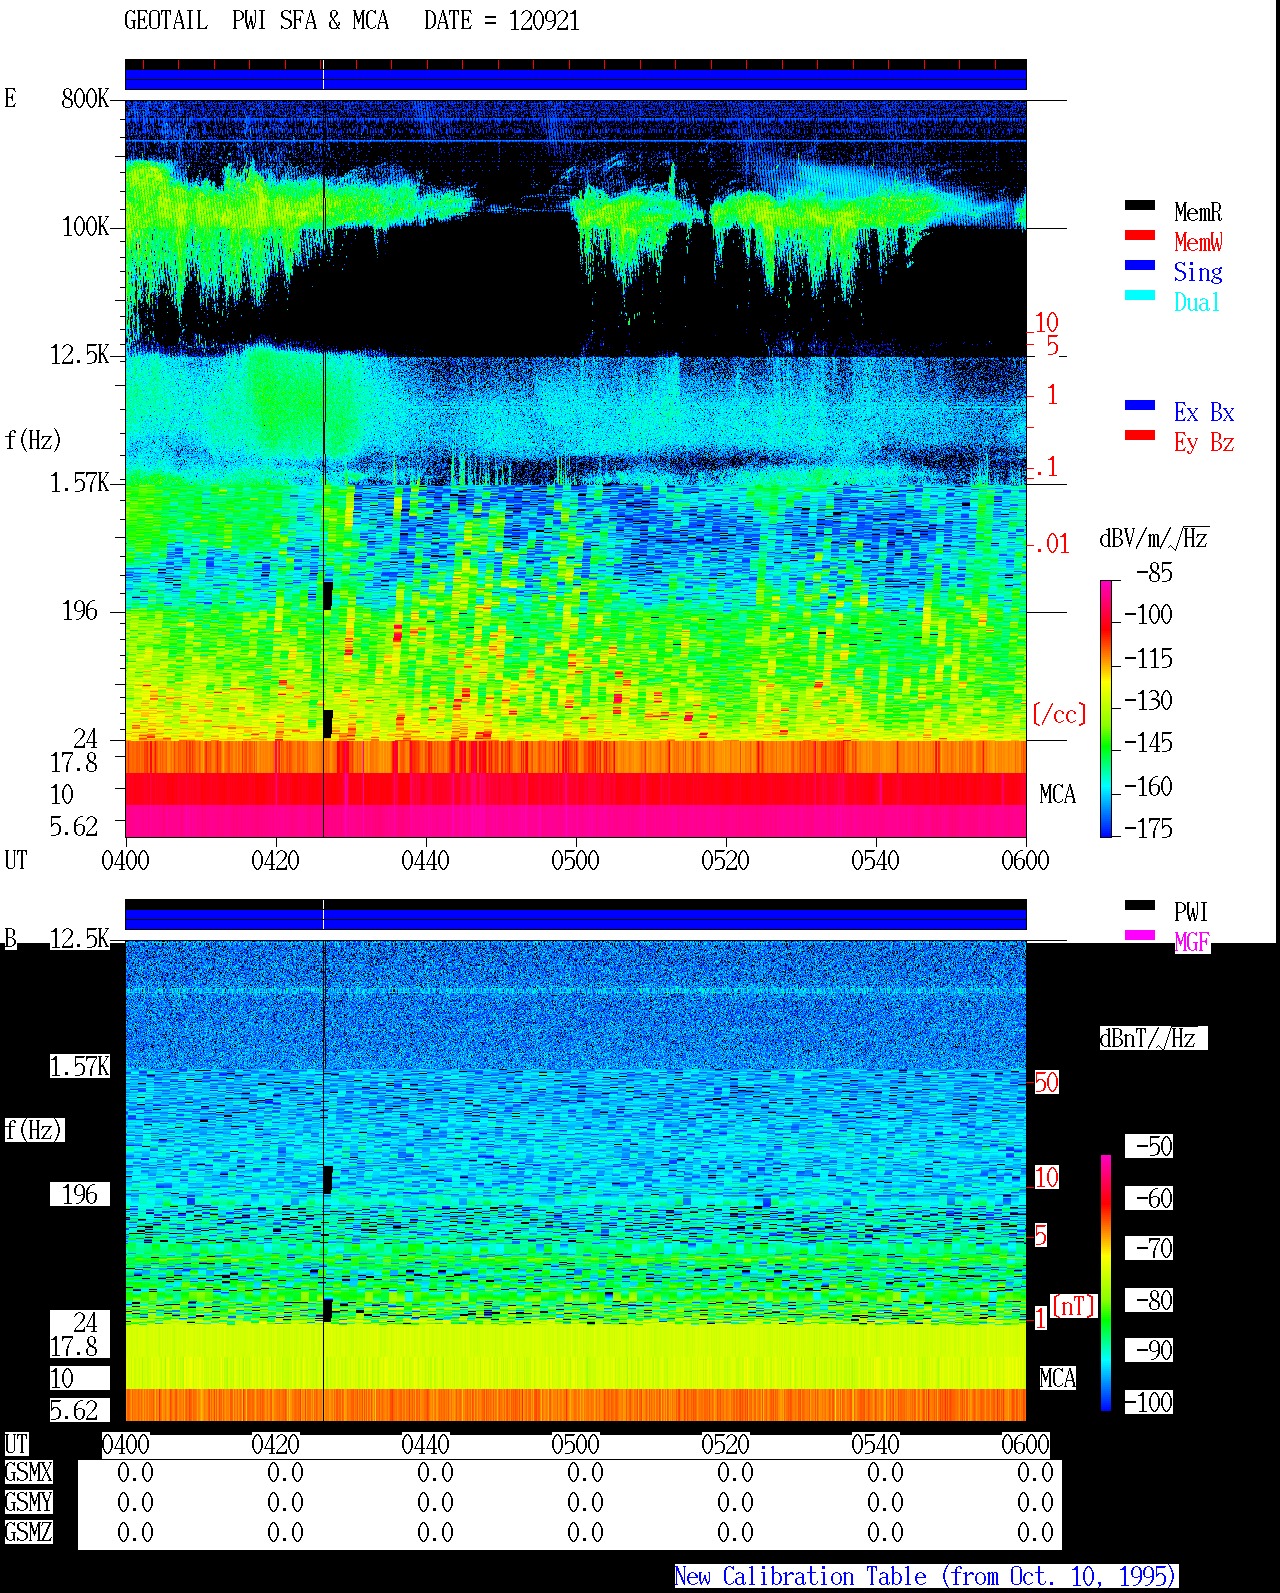
Task: Click the black marker near 196 Hz in B panel
Action: coord(327,1179)
